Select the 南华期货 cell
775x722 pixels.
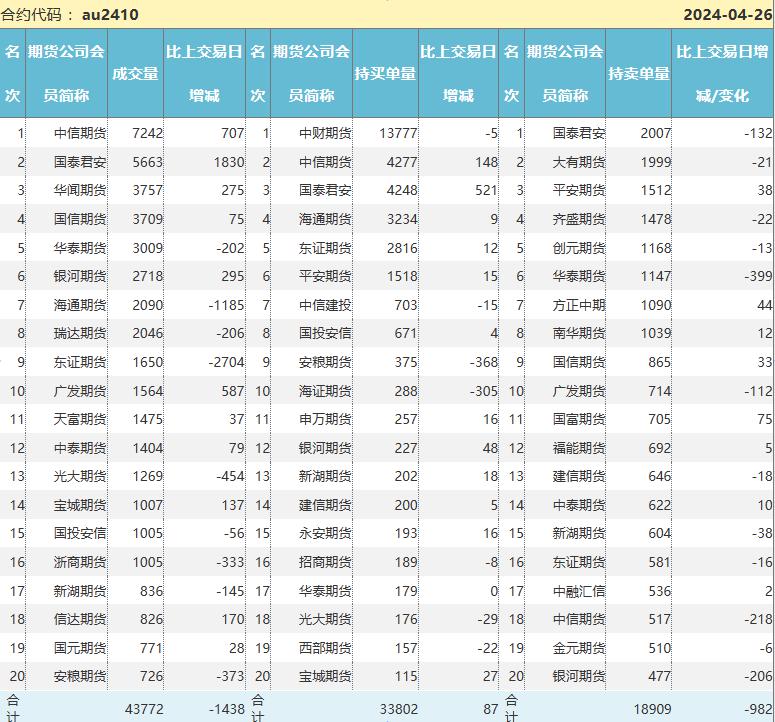(x=579, y=334)
